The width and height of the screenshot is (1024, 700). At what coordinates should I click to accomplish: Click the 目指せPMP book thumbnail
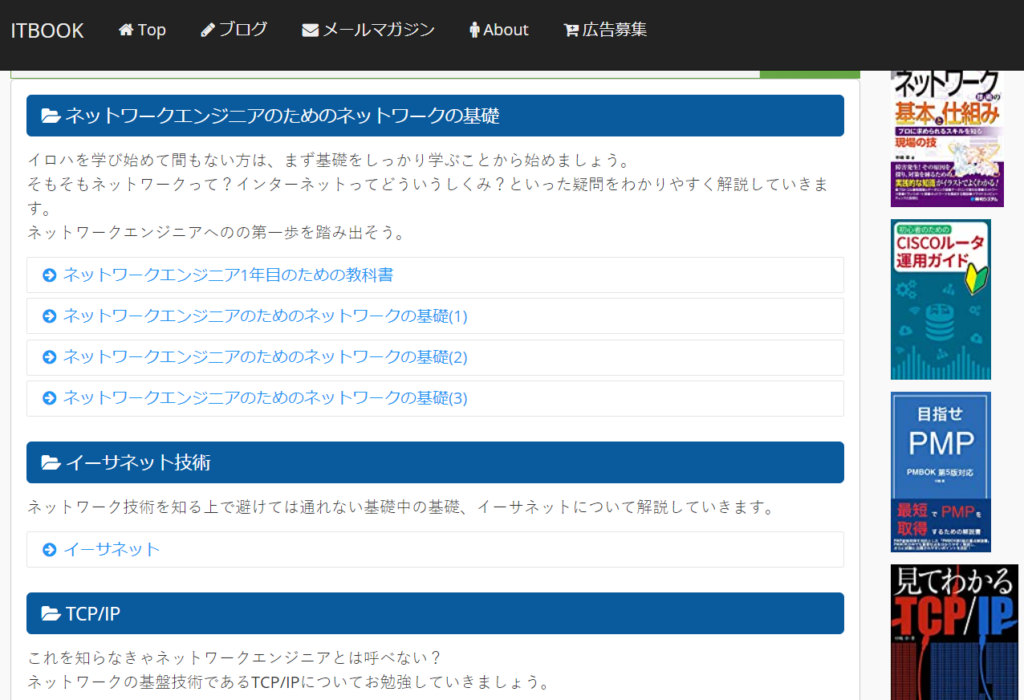click(940, 470)
